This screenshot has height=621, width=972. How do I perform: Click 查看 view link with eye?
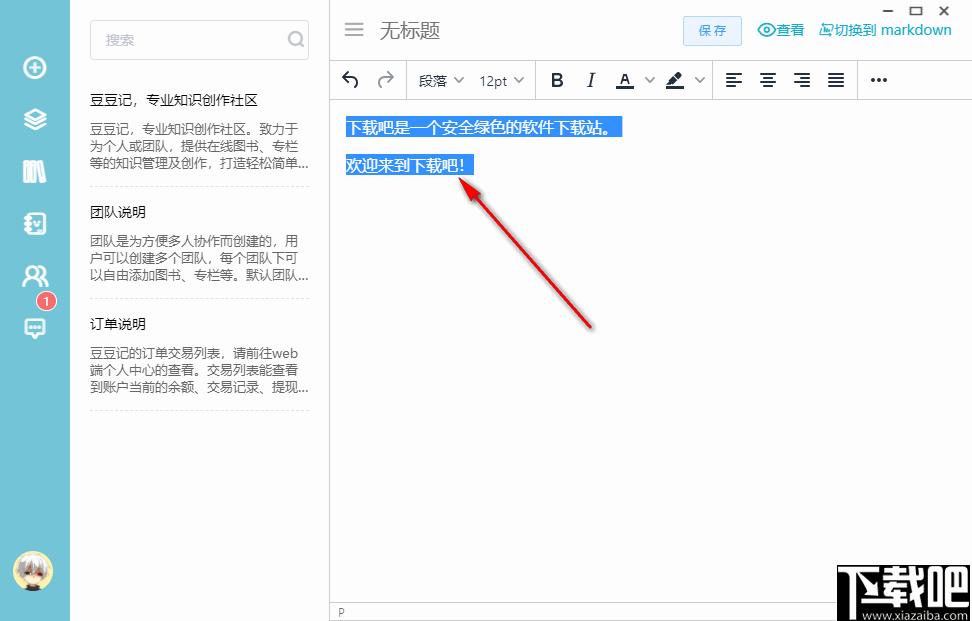[x=780, y=30]
